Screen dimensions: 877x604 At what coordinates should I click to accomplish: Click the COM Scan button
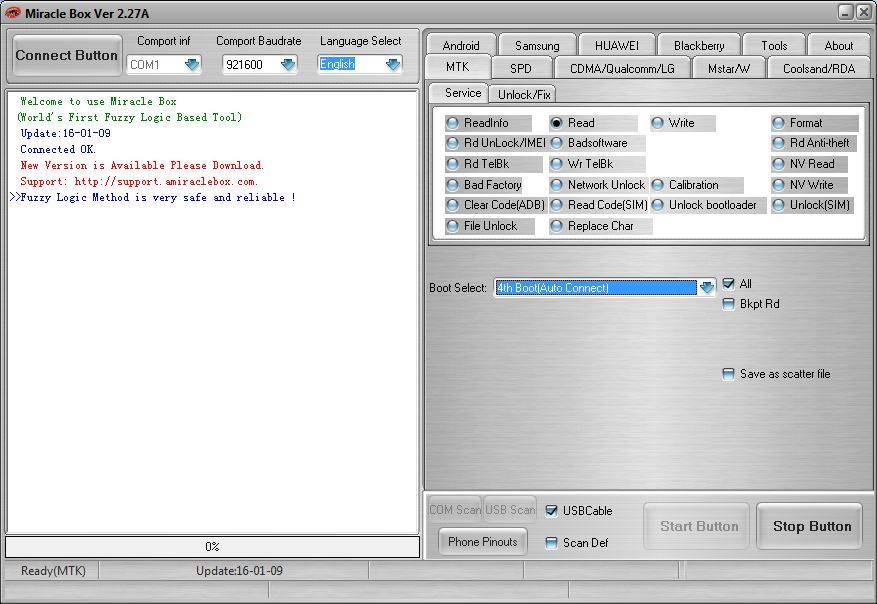[455, 509]
